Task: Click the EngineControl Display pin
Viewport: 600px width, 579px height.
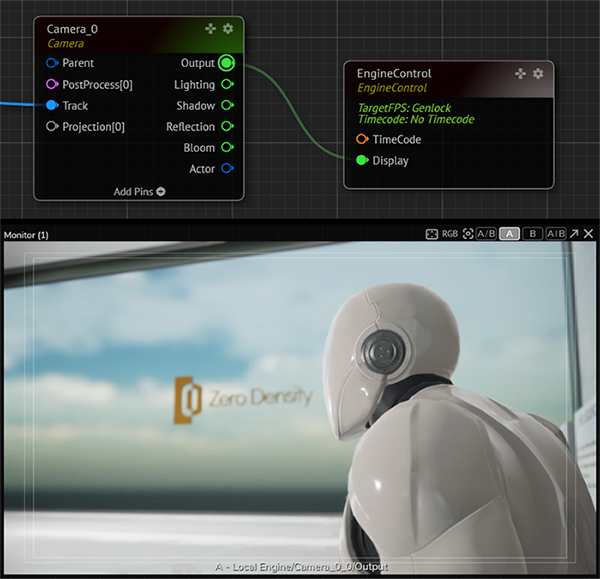Action: (x=362, y=160)
